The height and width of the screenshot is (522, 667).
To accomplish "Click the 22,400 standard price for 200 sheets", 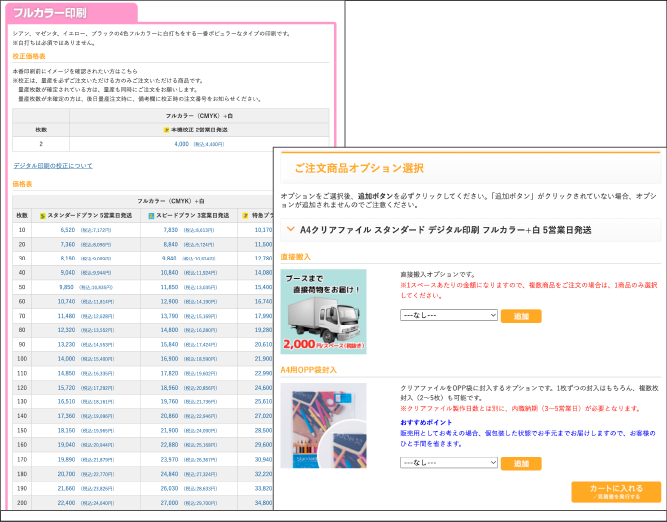I will [67, 502].
